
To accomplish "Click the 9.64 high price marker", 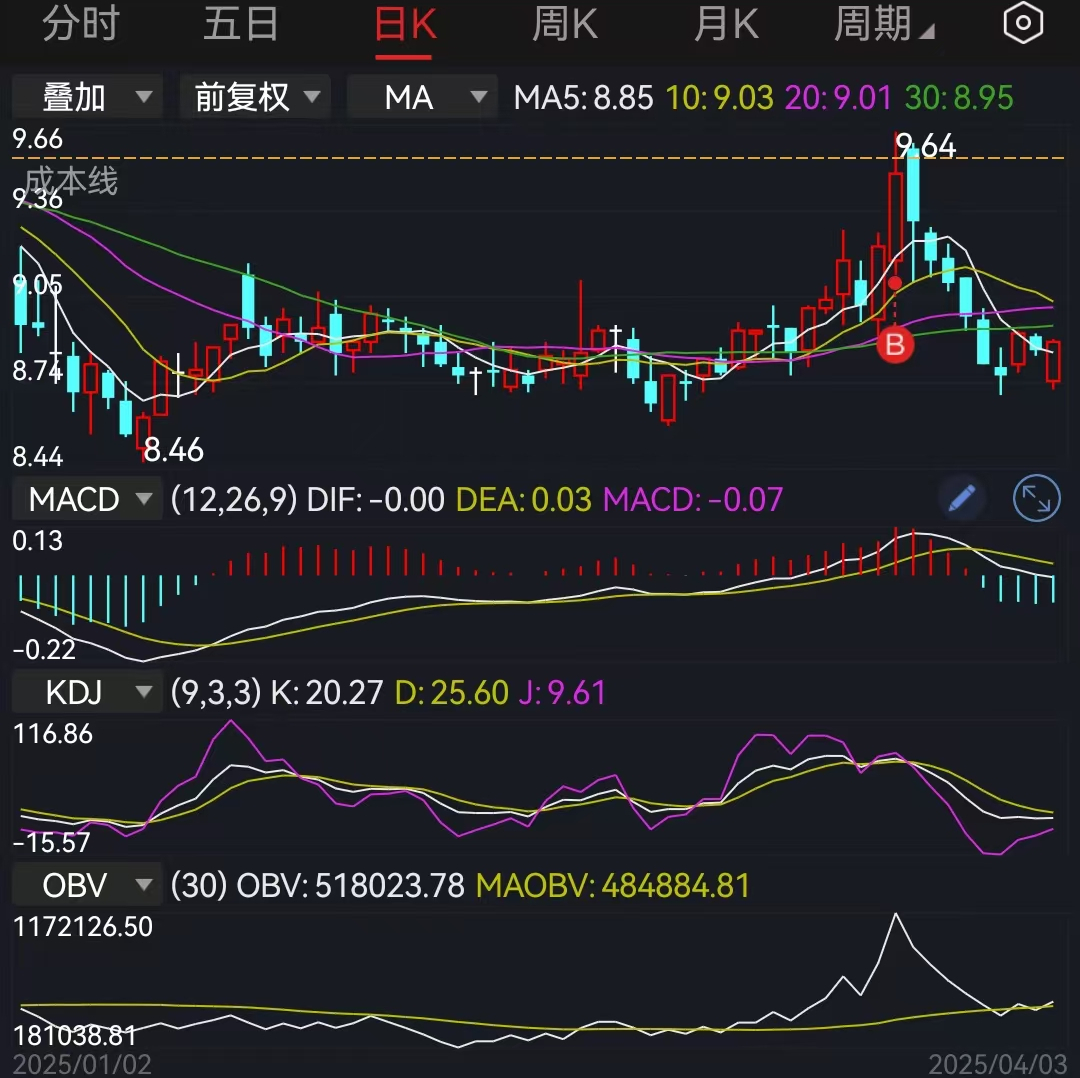I will pos(923,146).
